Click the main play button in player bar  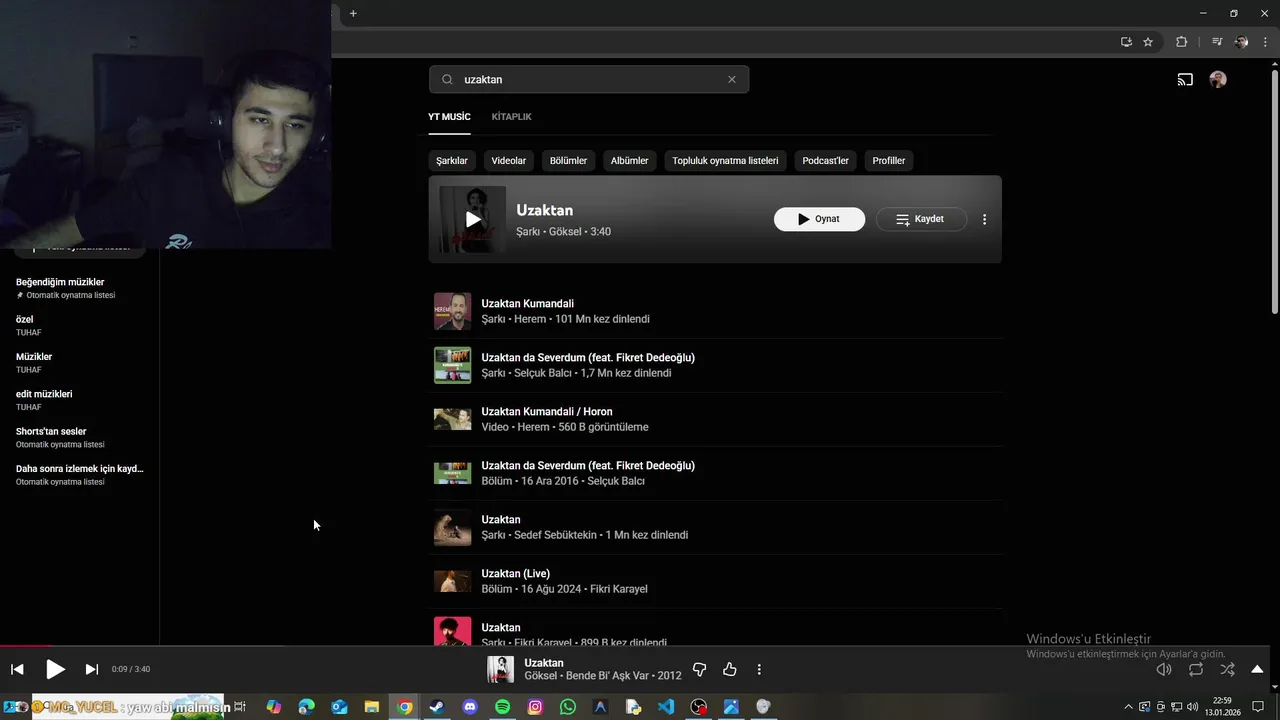(55, 669)
